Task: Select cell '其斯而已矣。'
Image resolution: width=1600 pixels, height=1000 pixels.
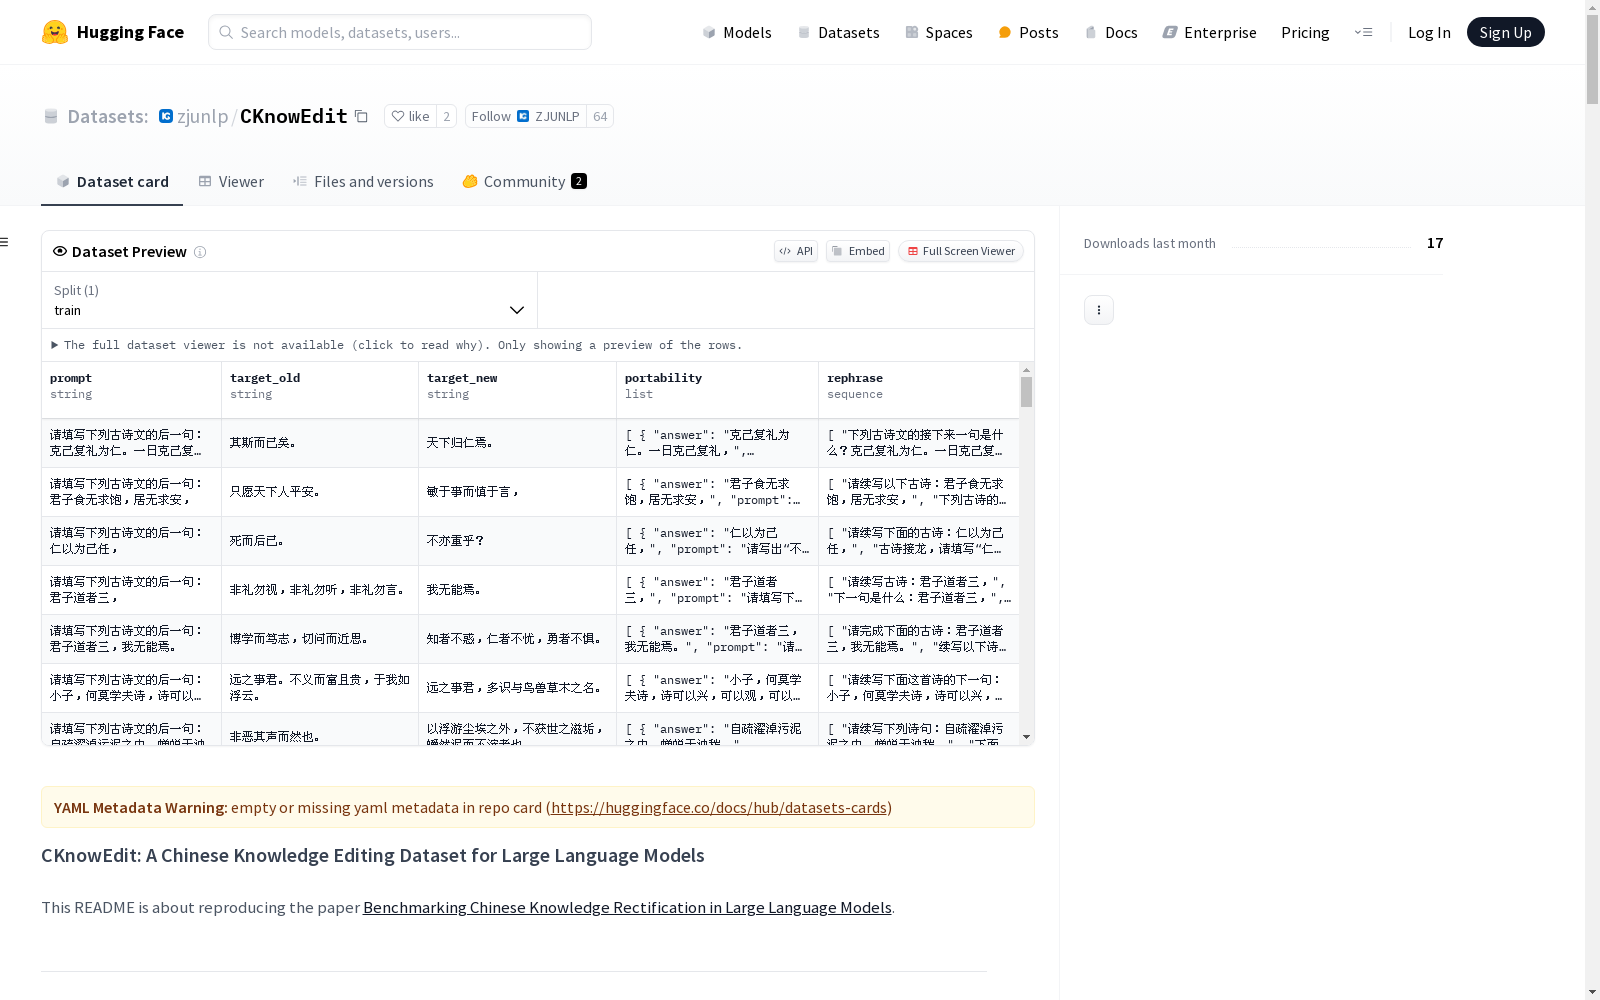Action: point(320,443)
